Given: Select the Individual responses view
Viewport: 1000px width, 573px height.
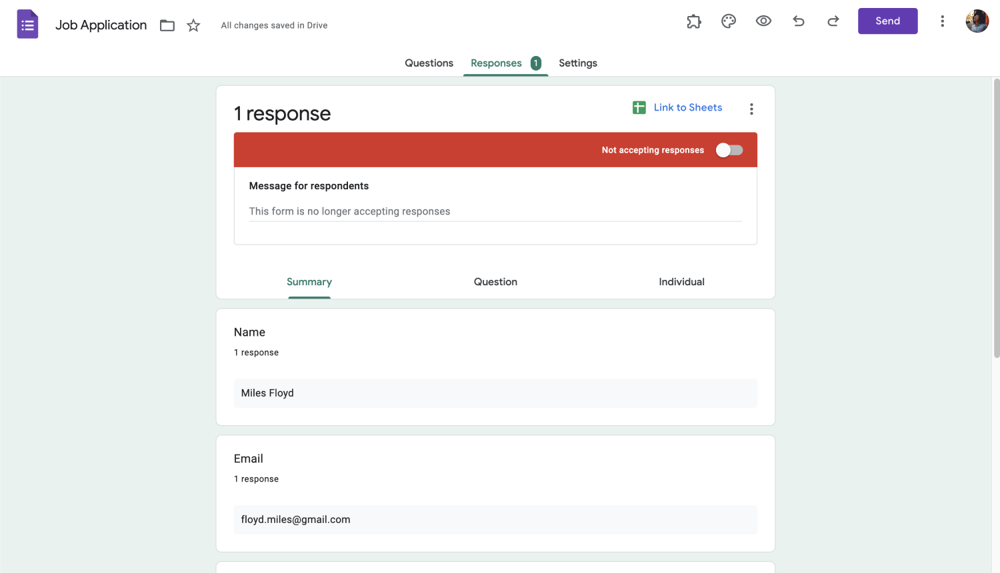Looking at the screenshot, I should pyautogui.click(x=681, y=282).
